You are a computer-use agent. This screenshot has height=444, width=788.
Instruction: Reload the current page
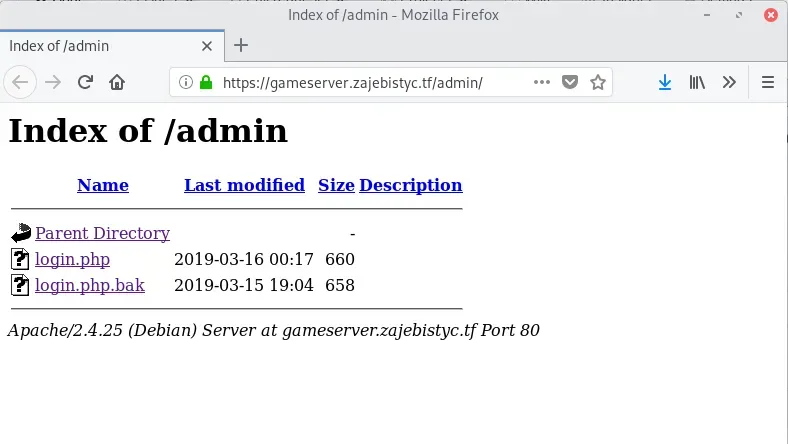click(86, 82)
